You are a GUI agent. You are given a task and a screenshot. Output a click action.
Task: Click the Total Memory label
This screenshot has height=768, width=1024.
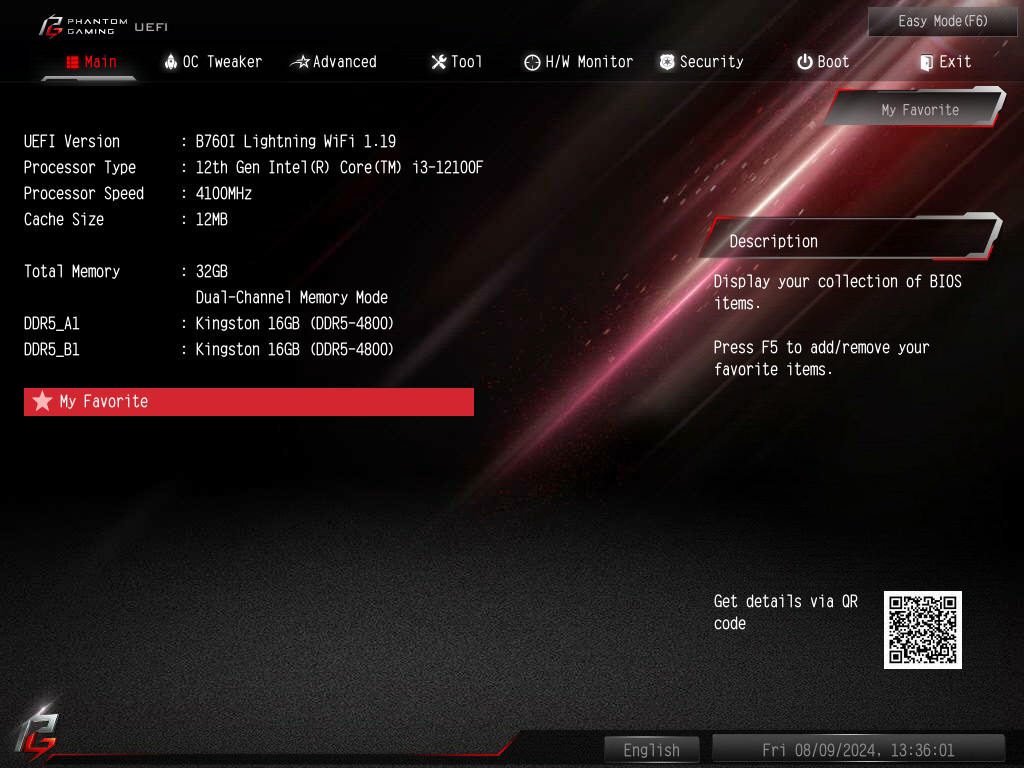(72, 272)
